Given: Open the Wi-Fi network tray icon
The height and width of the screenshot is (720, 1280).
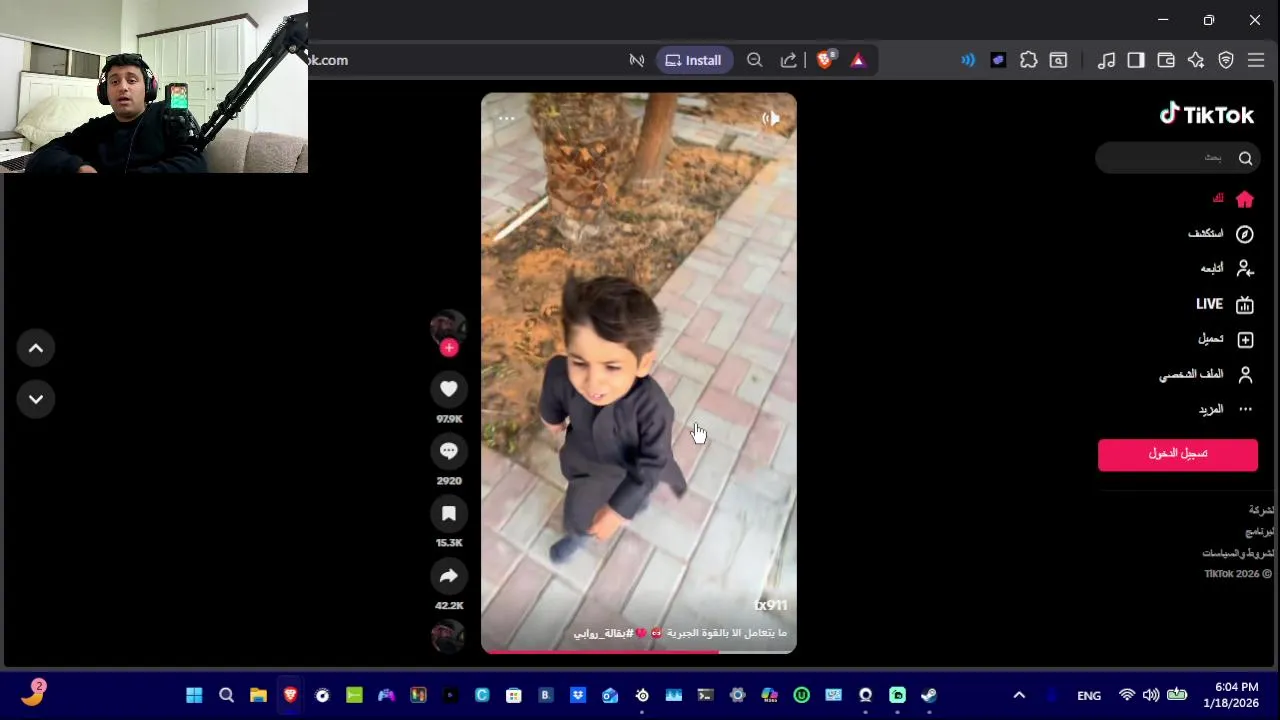Looking at the screenshot, I should click(x=1127, y=695).
